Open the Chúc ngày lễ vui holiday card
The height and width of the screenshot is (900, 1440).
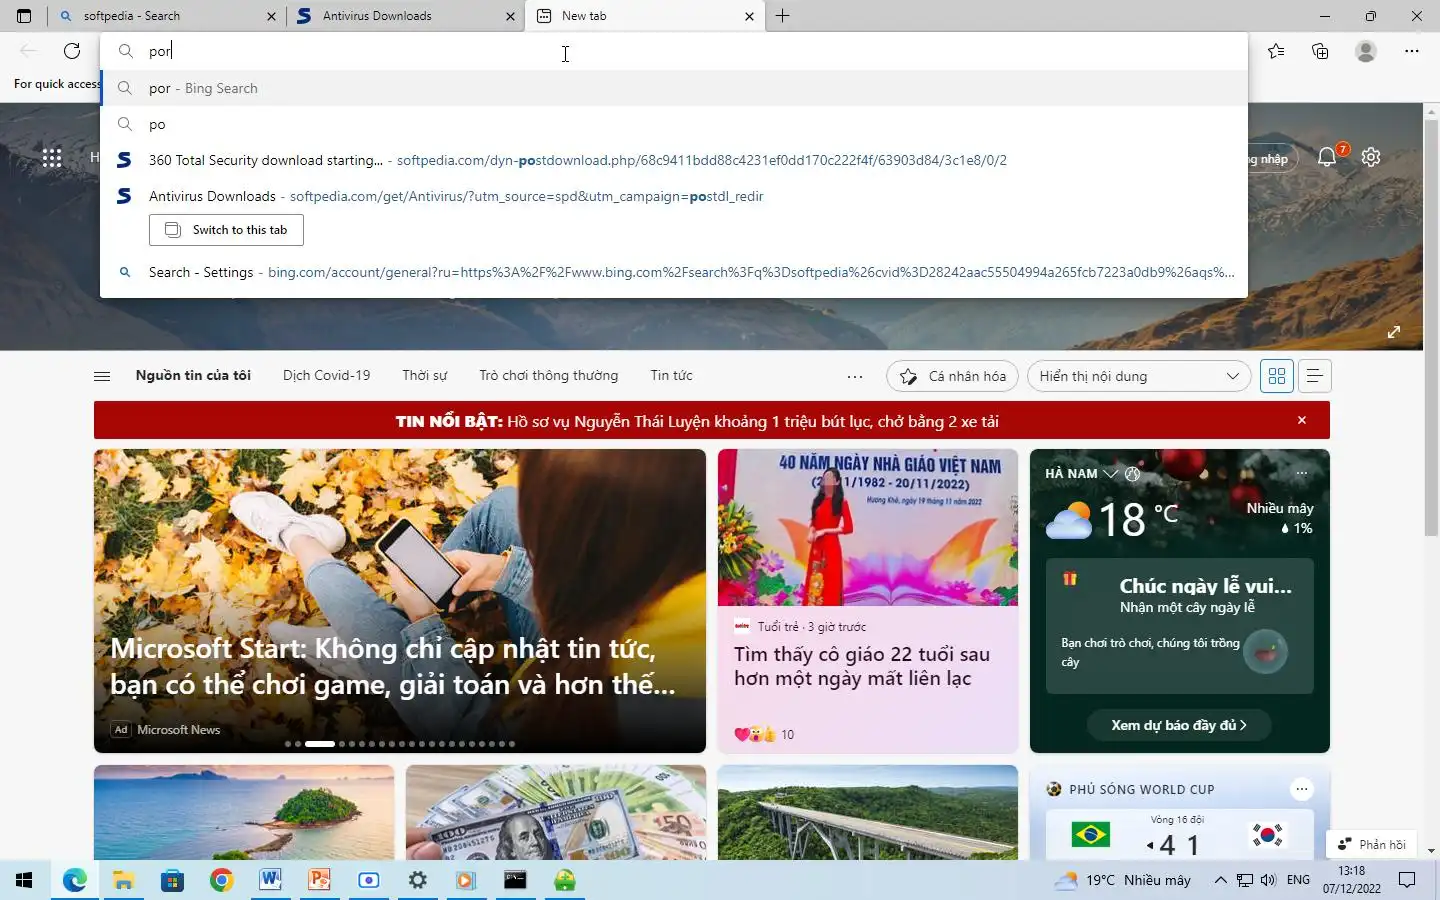(1180, 626)
